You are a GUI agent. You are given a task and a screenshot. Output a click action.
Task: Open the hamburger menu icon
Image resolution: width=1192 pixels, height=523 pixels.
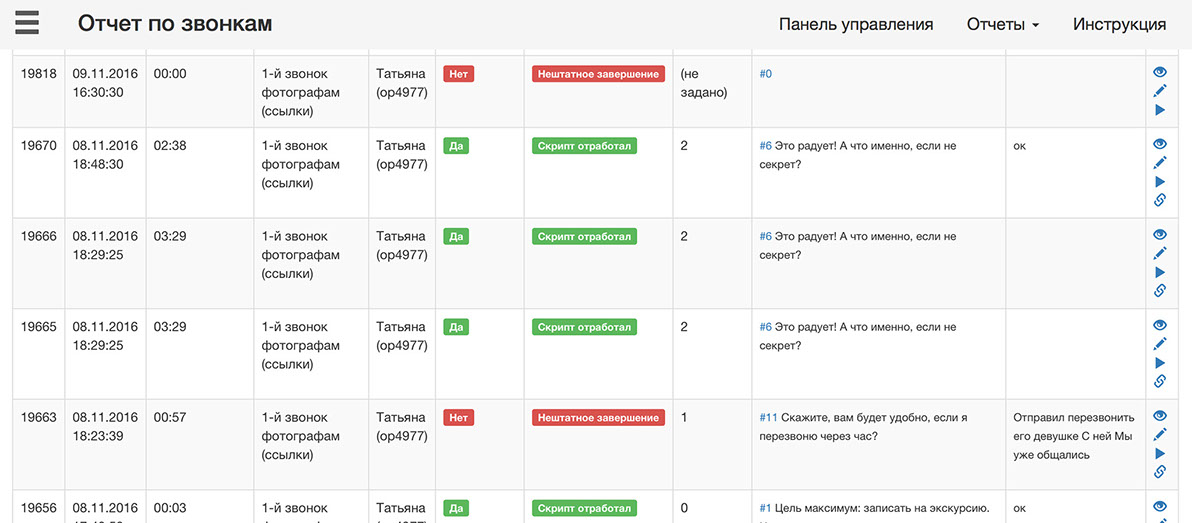tap(27, 23)
